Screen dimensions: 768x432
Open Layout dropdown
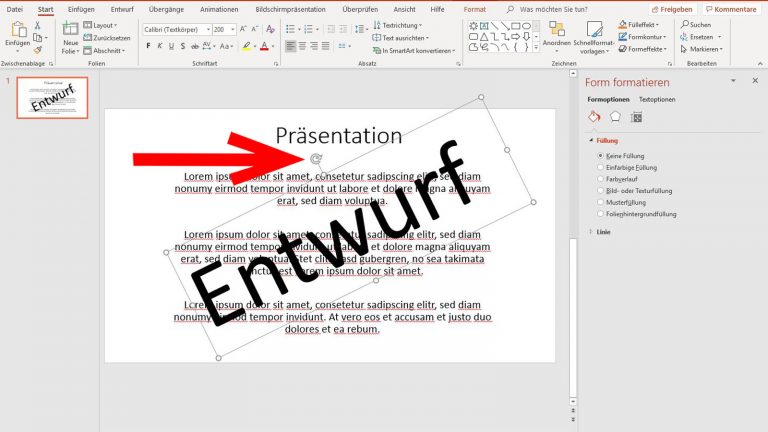[x=100, y=25]
